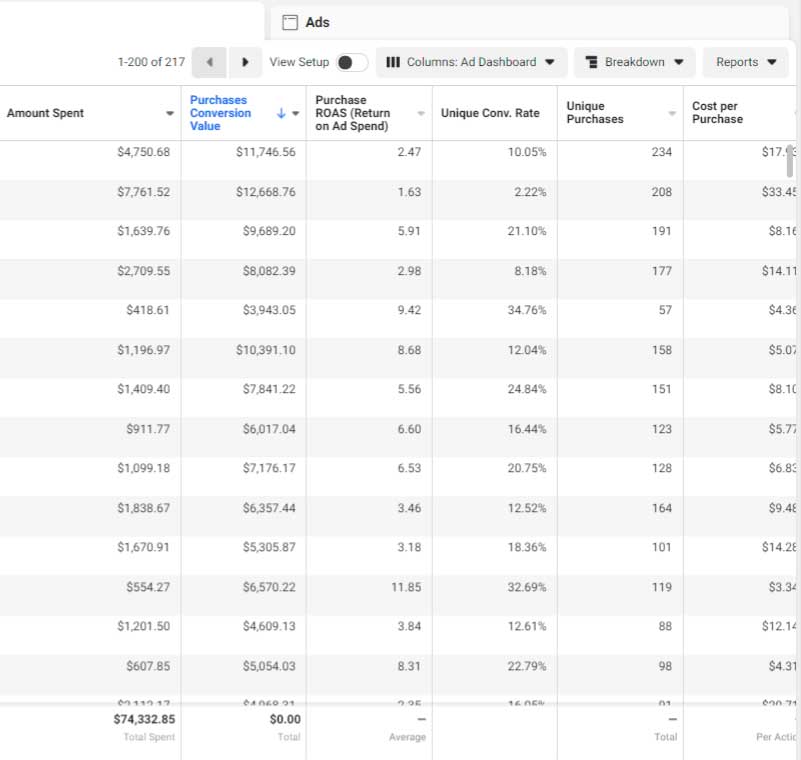
Task: Select ROAS value 5.91
Action: (409, 231)
